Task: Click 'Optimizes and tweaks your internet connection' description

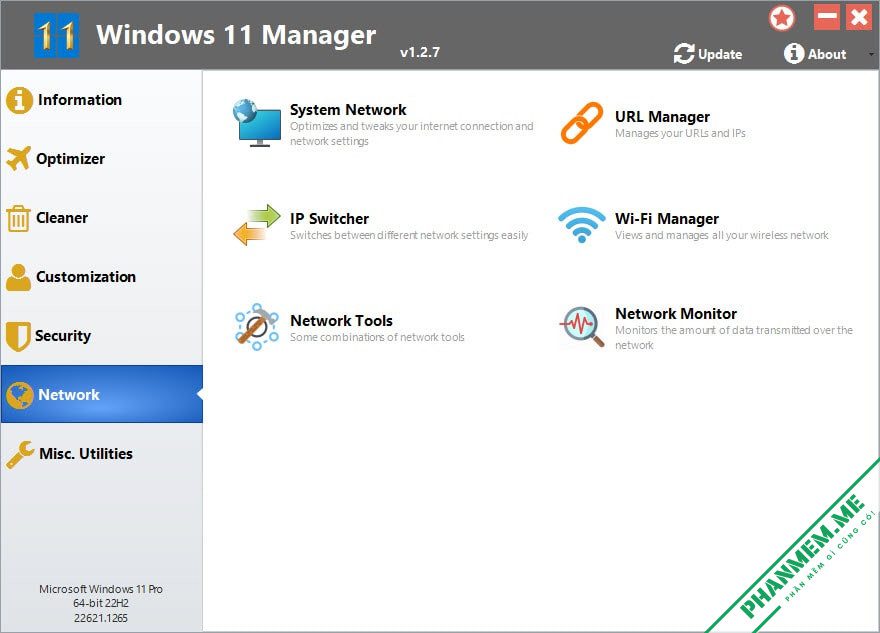Action: click(411, 134)
